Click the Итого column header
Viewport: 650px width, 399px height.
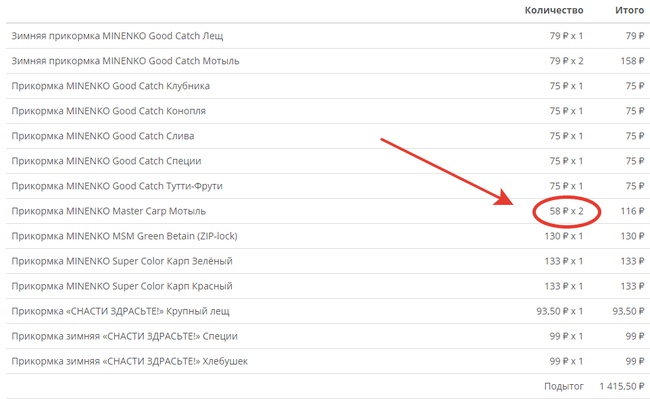point(629,10)
